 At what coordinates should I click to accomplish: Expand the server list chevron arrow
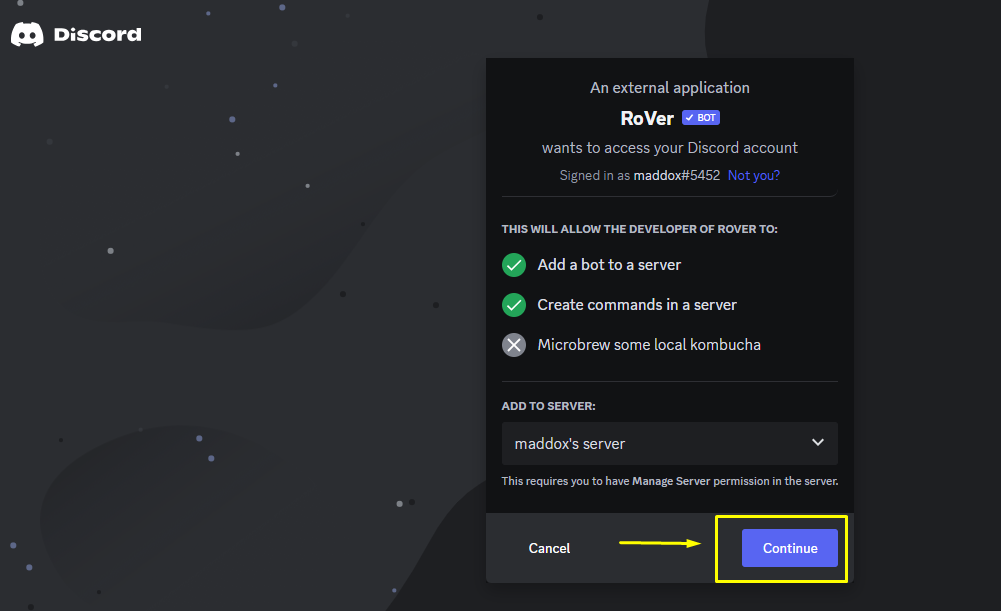click(818, 442)
